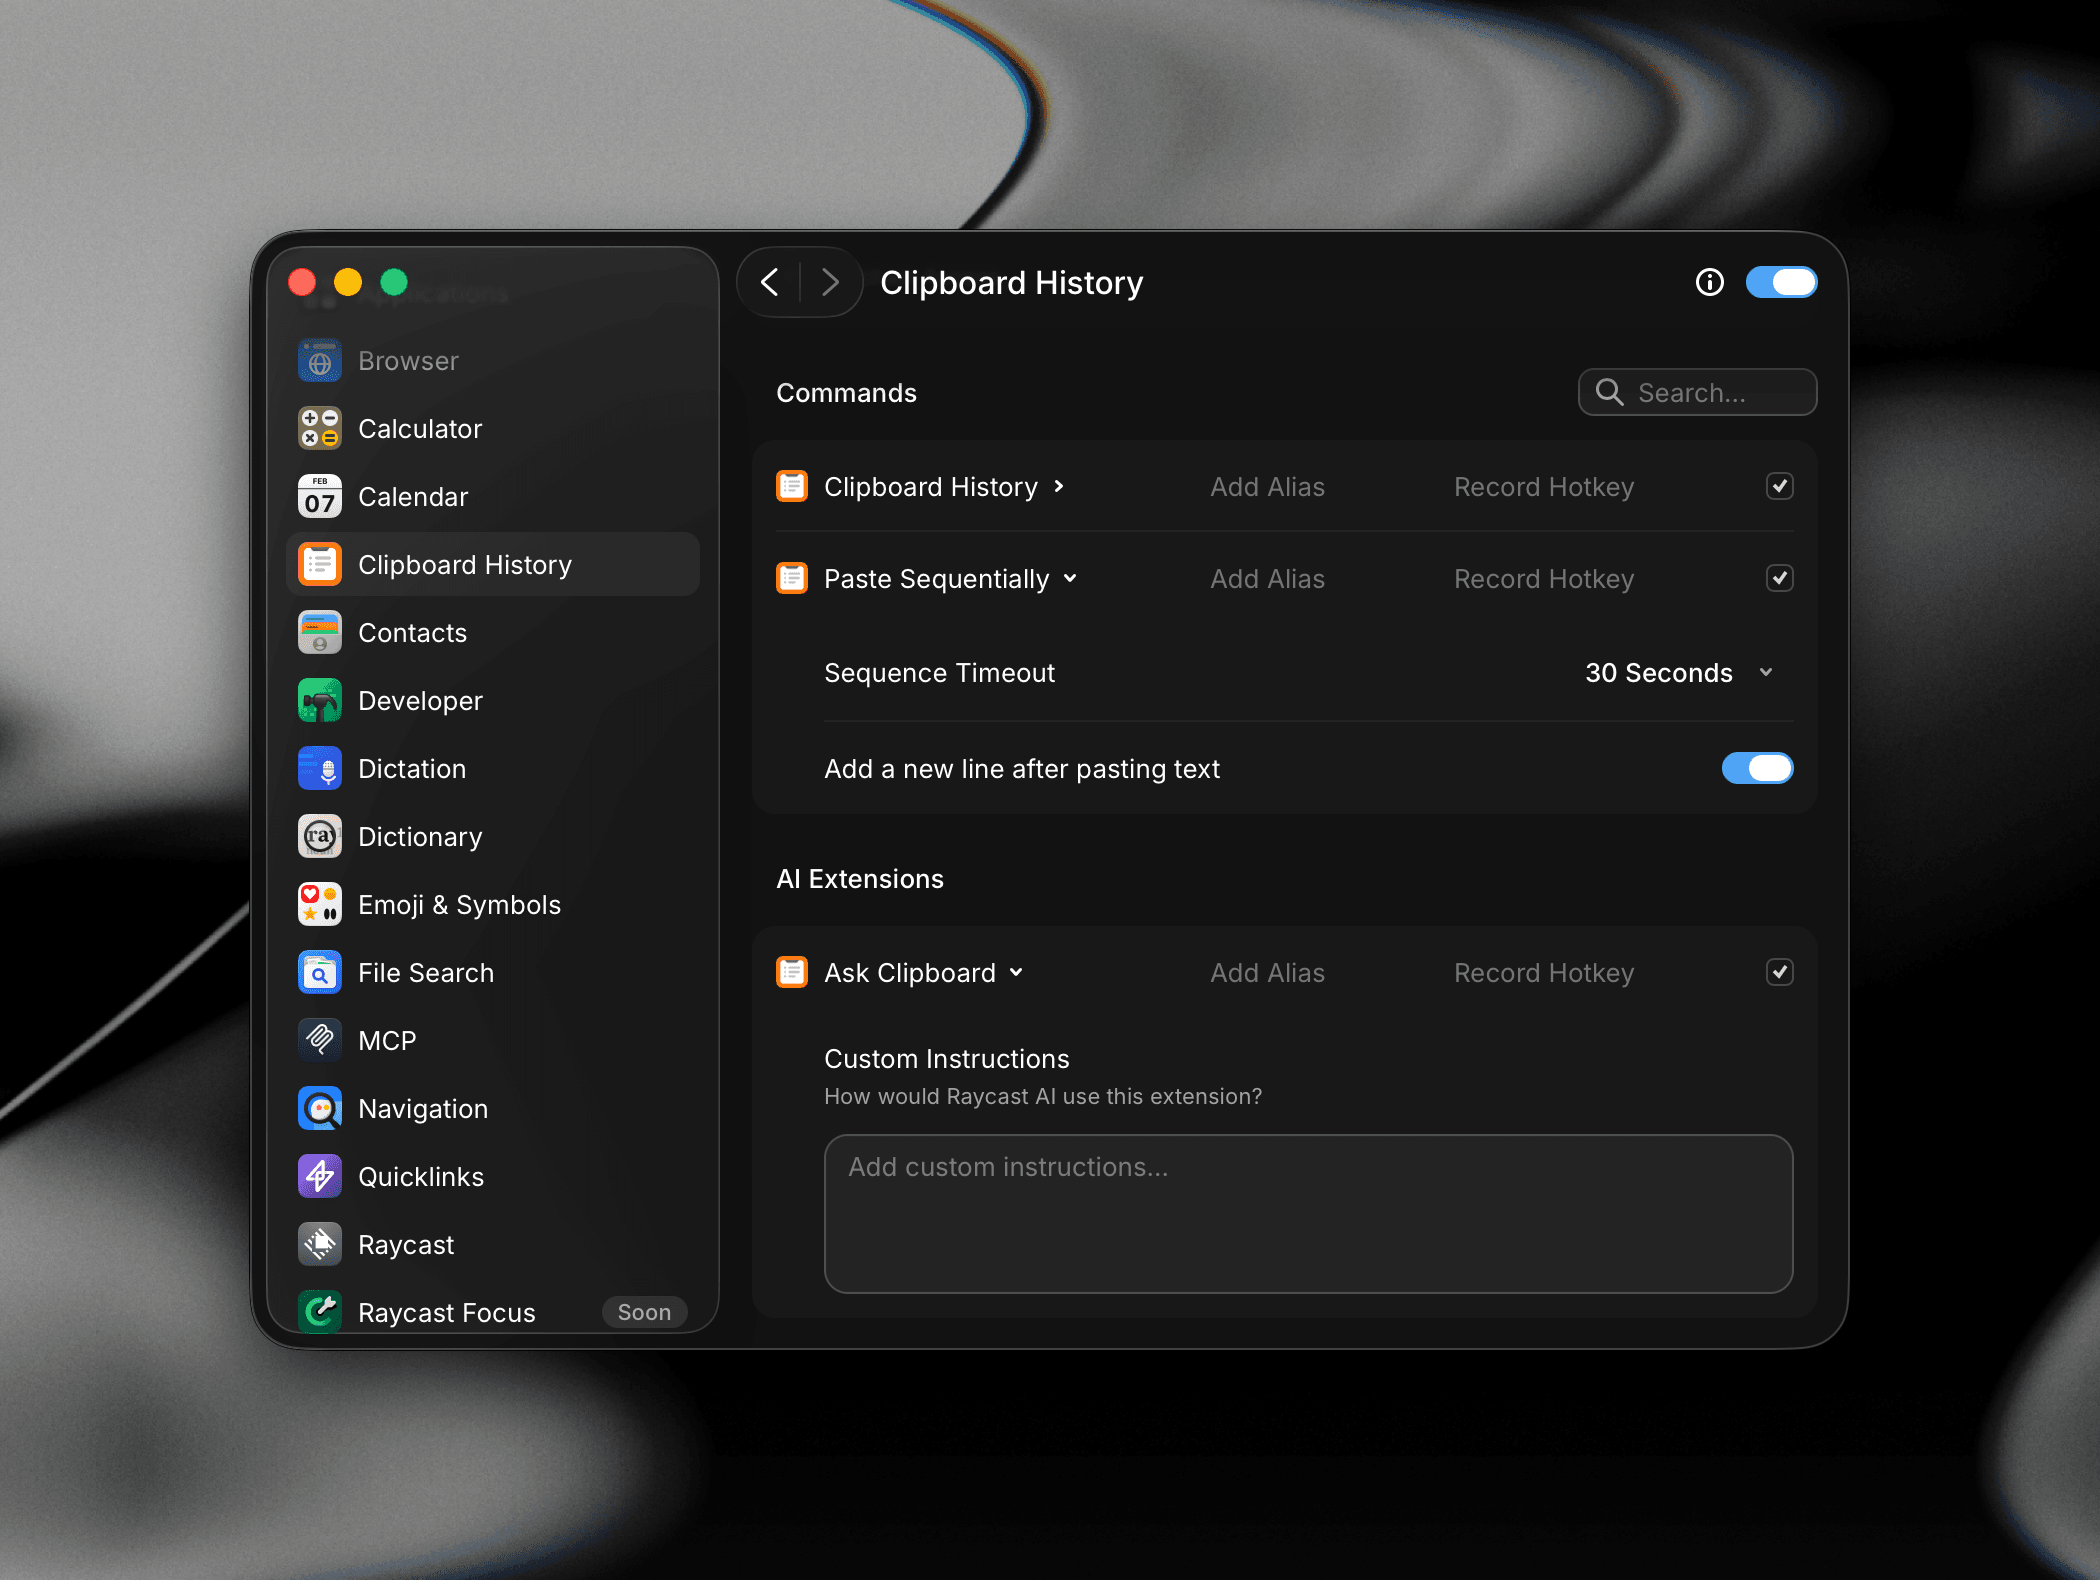Click the Browser globe icon in sidebar
The image size is (2100, 1580).
coord(320,361)
